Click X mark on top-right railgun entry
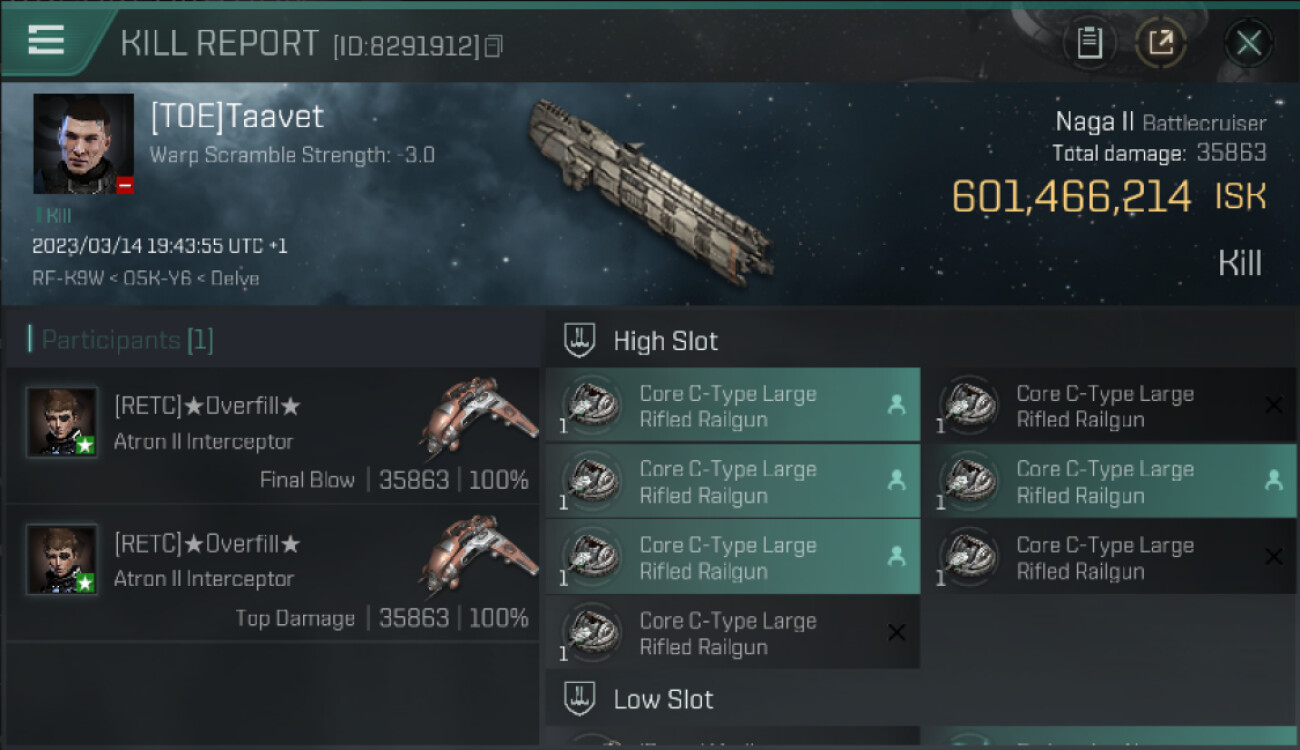Screen dimensions: 1300x750 [x=1273, y=405]
